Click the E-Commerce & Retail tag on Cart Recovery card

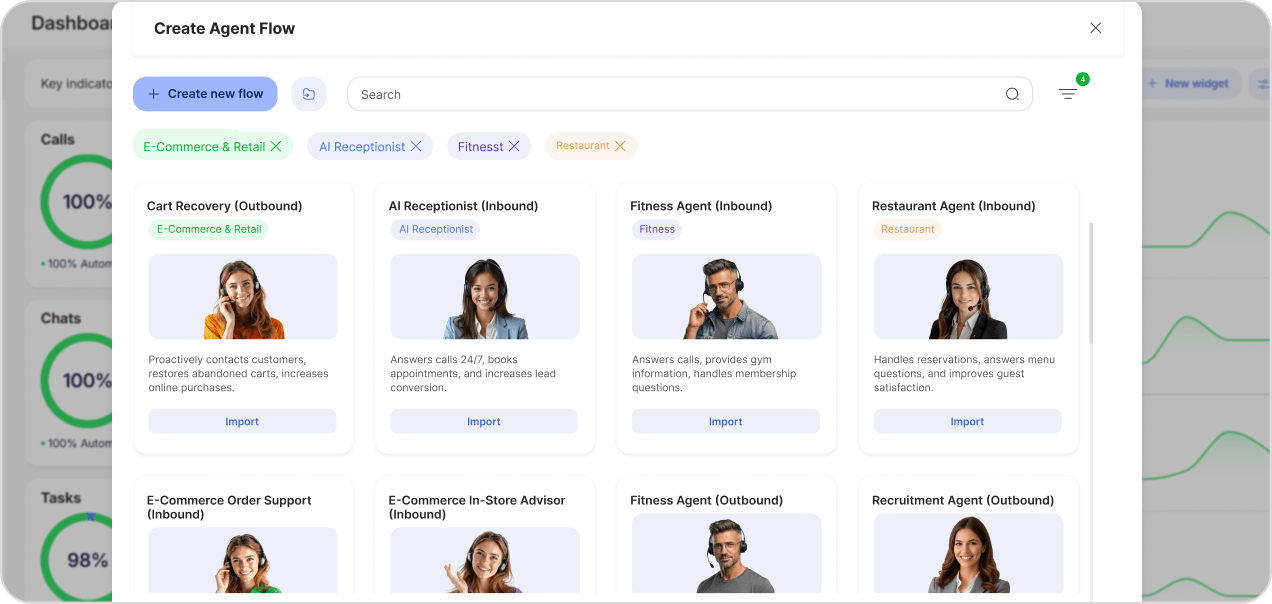click(209, 229)
